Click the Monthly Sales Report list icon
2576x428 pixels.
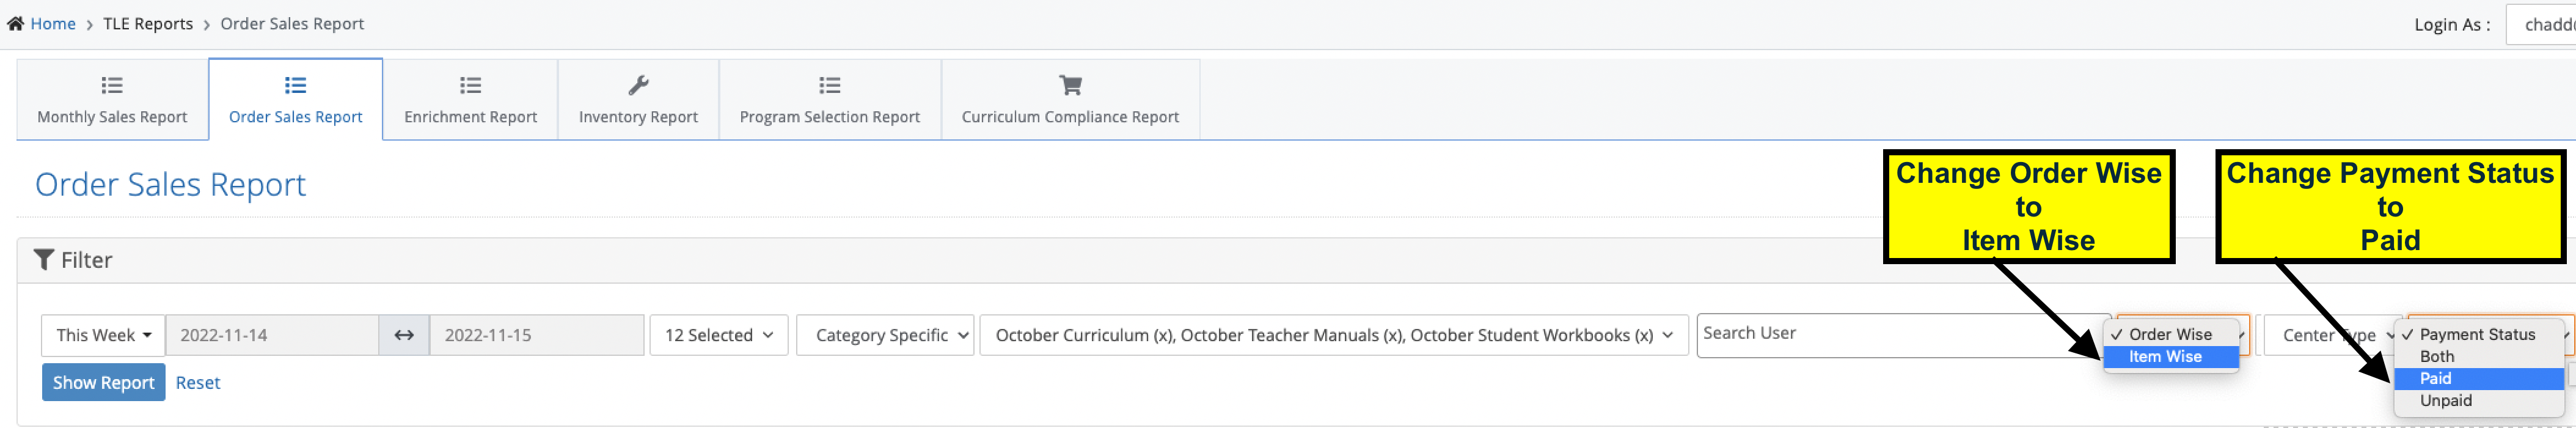click(112, 85)
